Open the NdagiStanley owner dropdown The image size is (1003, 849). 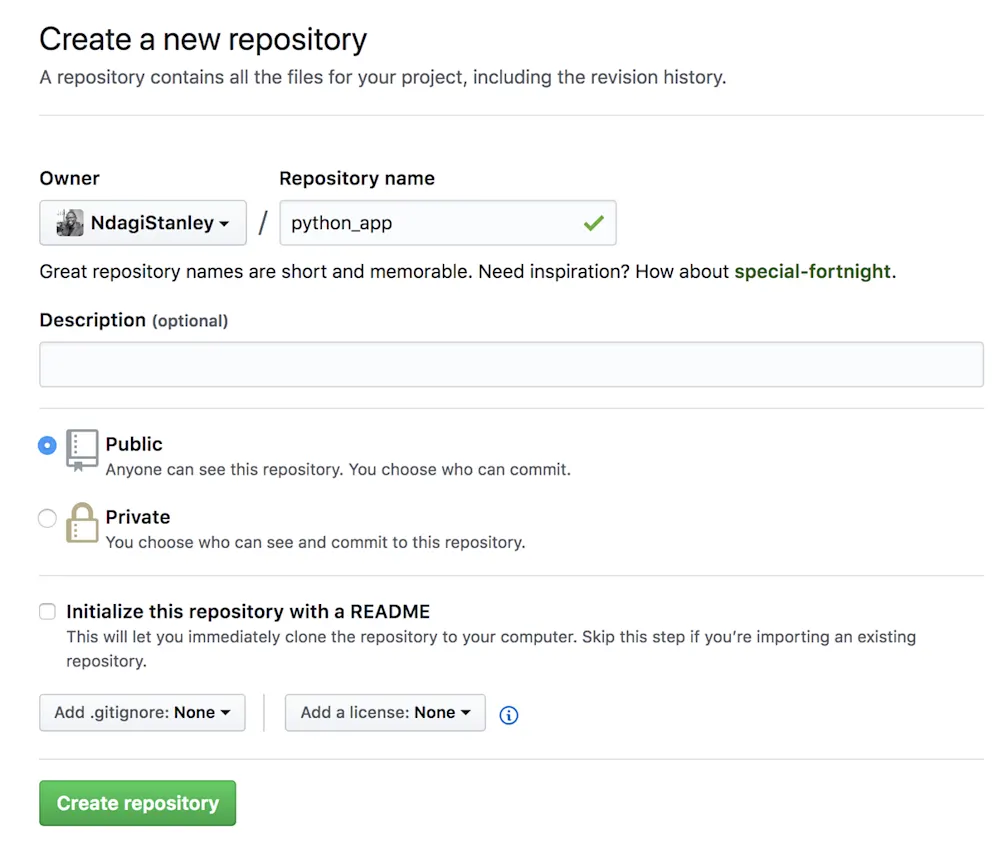click(x=143, y=223)
